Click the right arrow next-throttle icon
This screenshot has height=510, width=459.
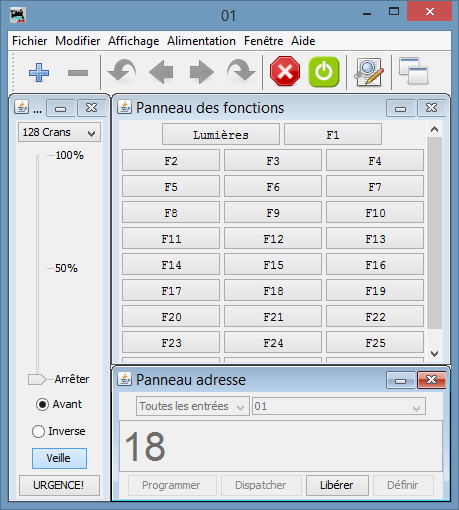point(201,72)
